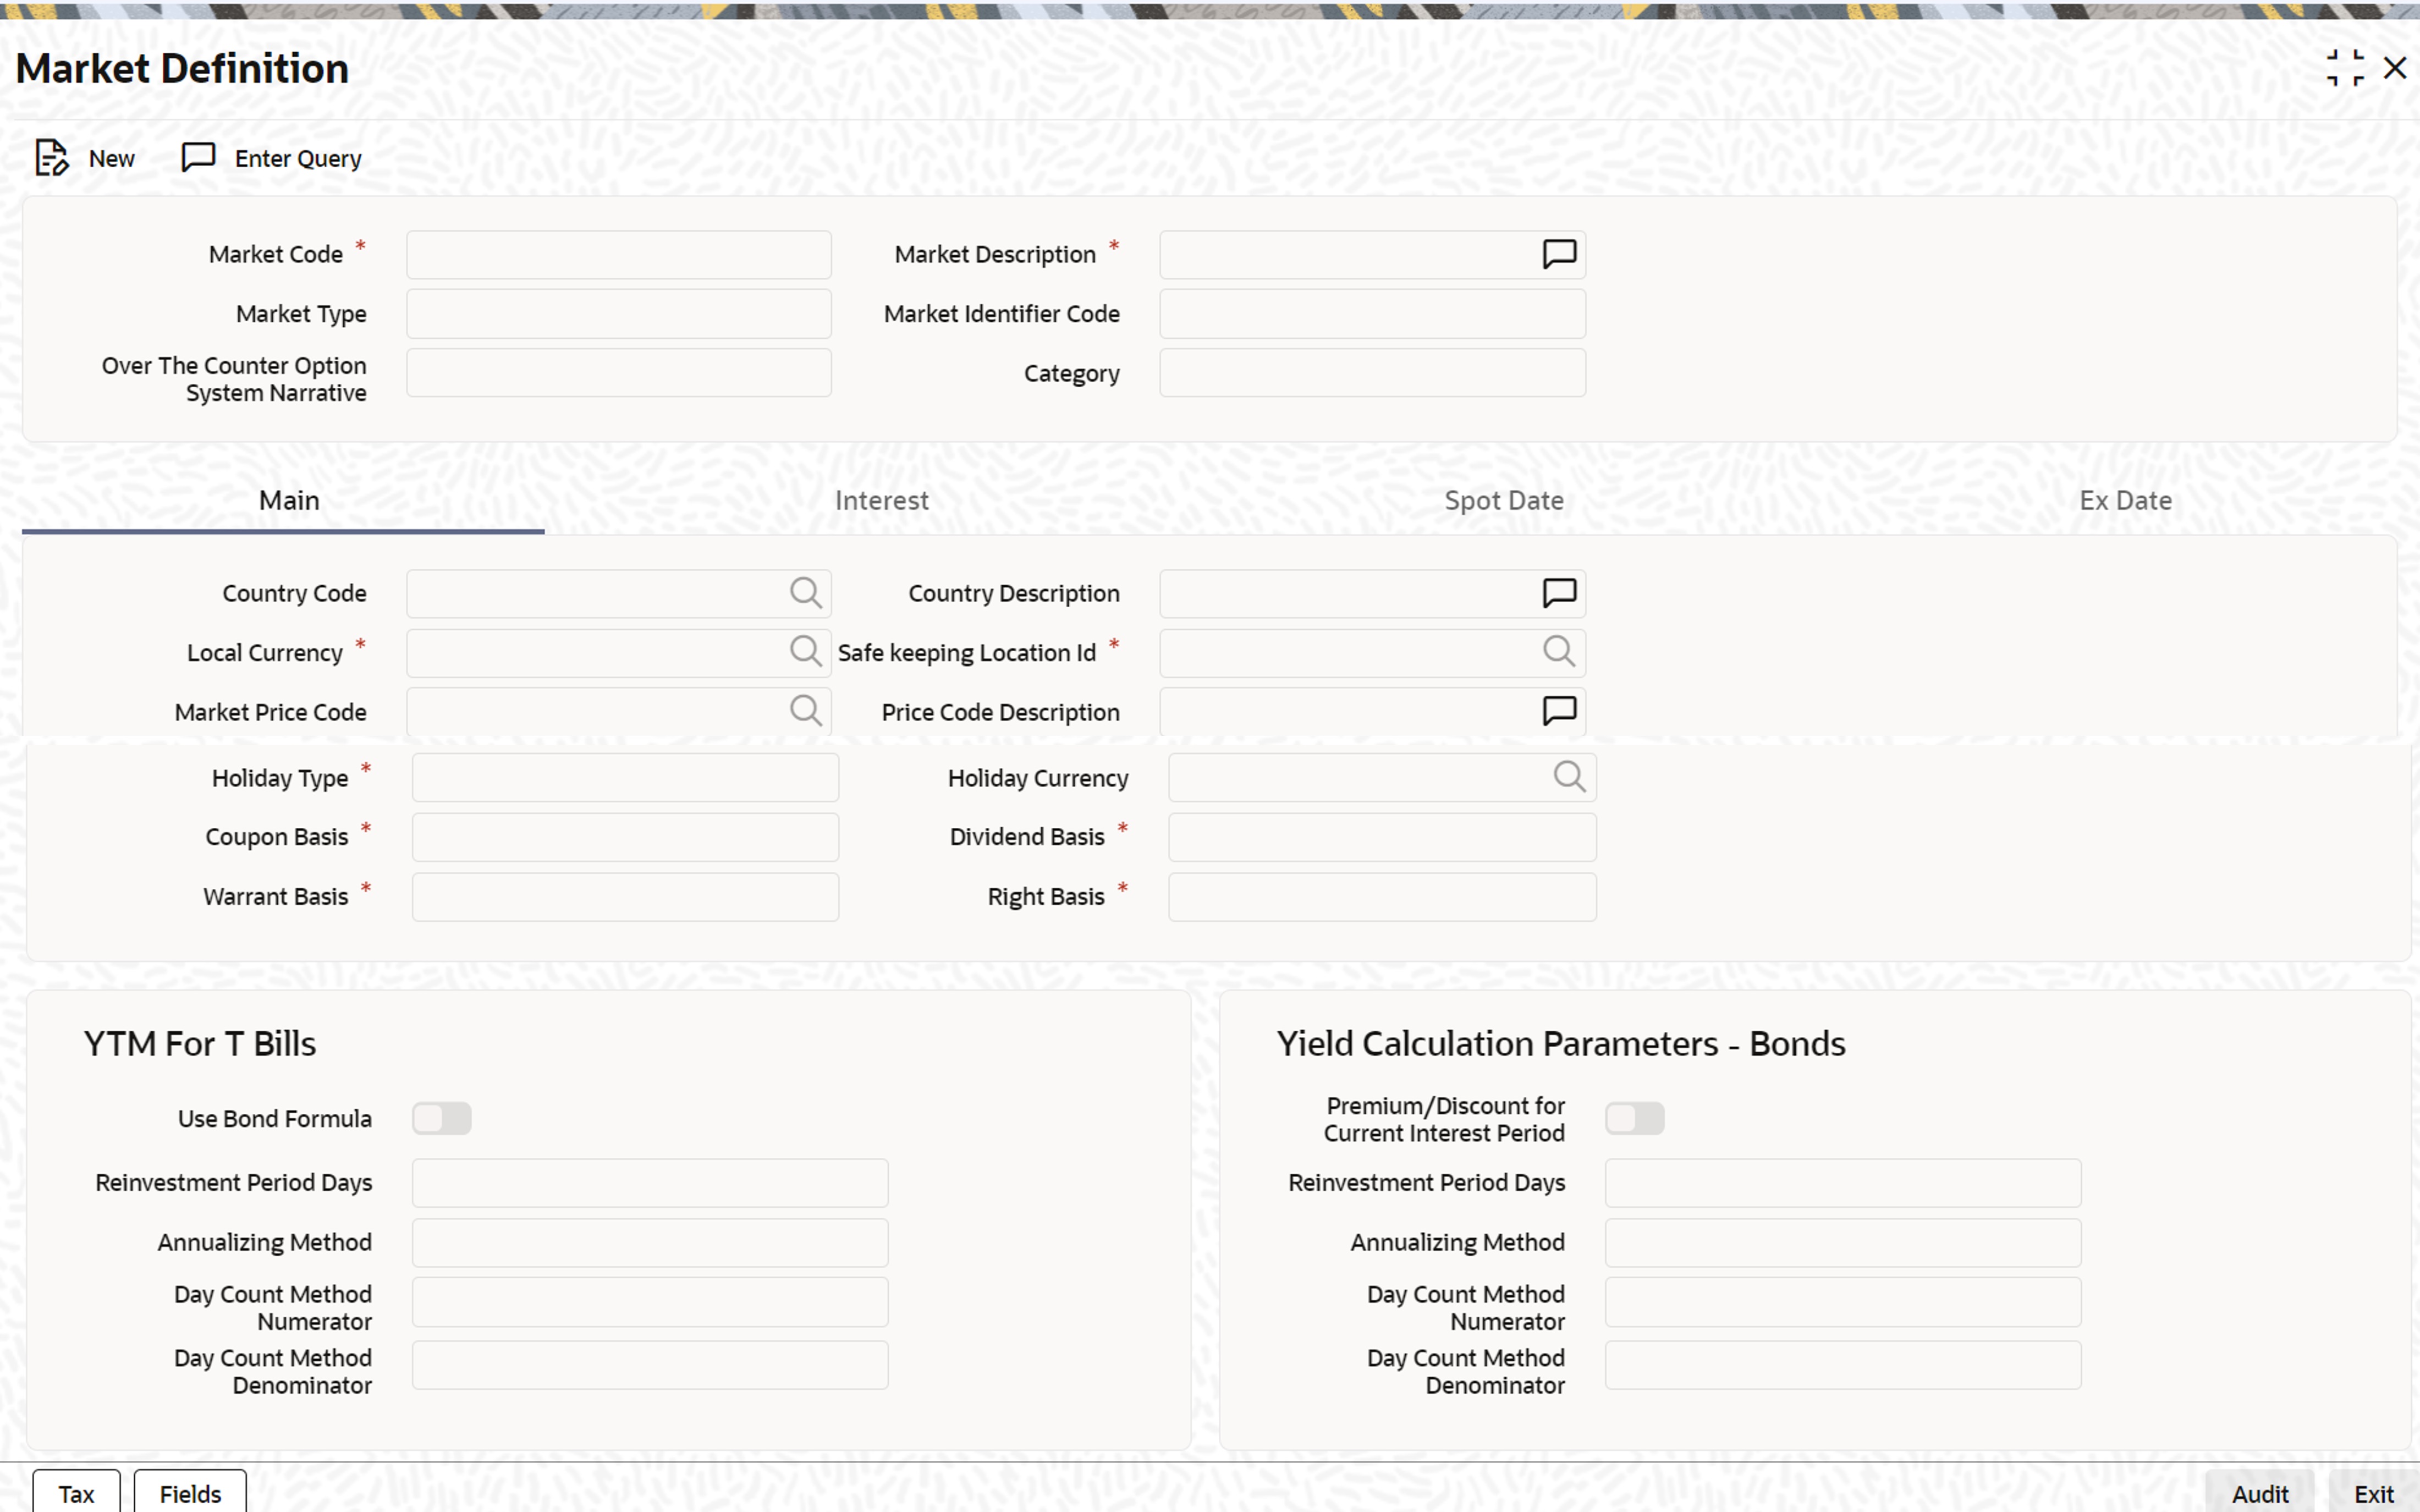This screenshot has height=1512, width=2420.
Task: Open the Coupon Basis dropdown
Action: 625,837
